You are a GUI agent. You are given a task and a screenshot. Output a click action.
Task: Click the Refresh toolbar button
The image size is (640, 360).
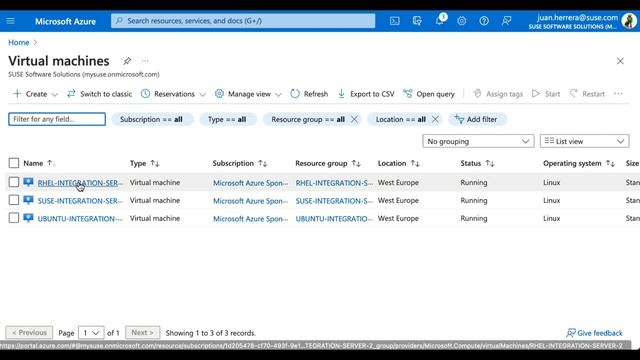coord(309,94)
